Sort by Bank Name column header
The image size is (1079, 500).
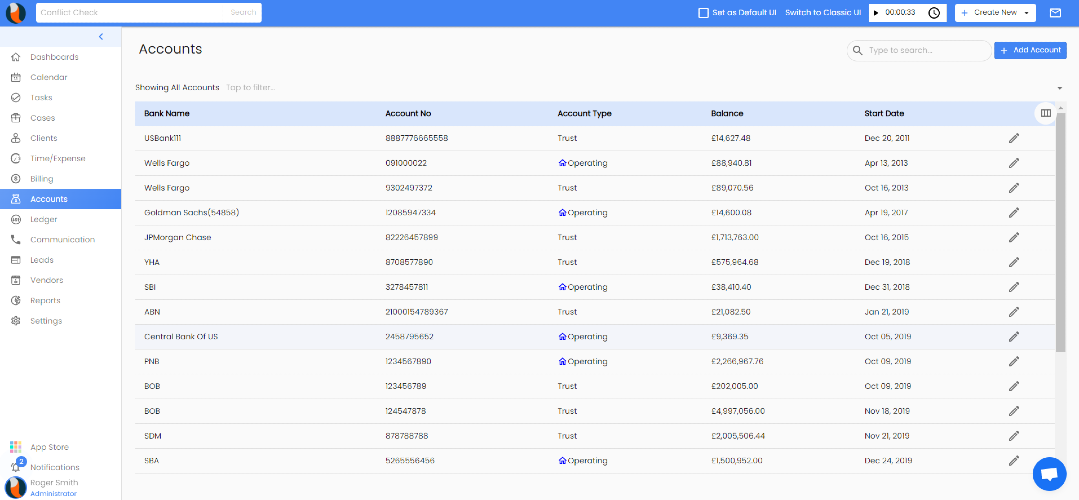(x=167, y=113)
